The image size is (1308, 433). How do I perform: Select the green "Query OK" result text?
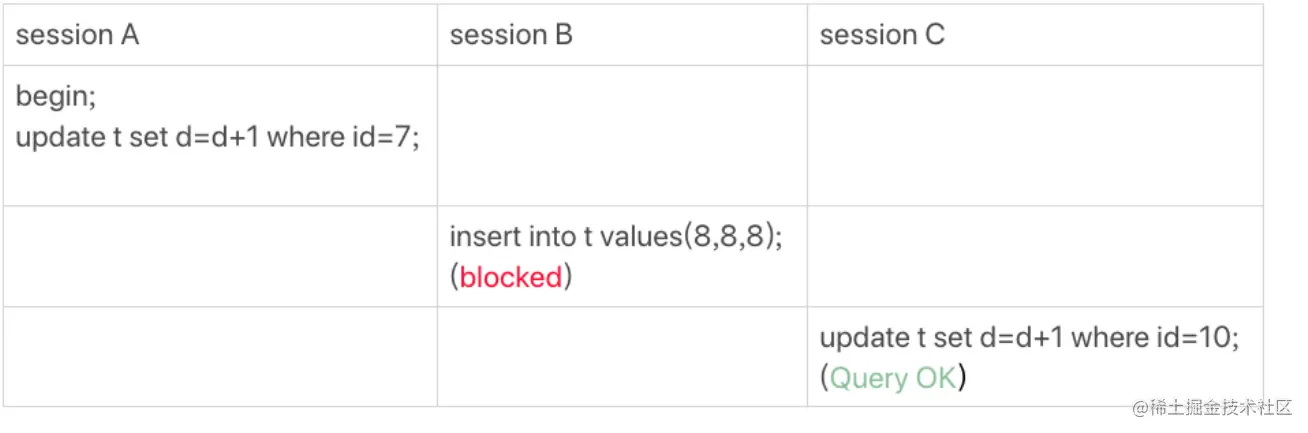tap(892, 378)
